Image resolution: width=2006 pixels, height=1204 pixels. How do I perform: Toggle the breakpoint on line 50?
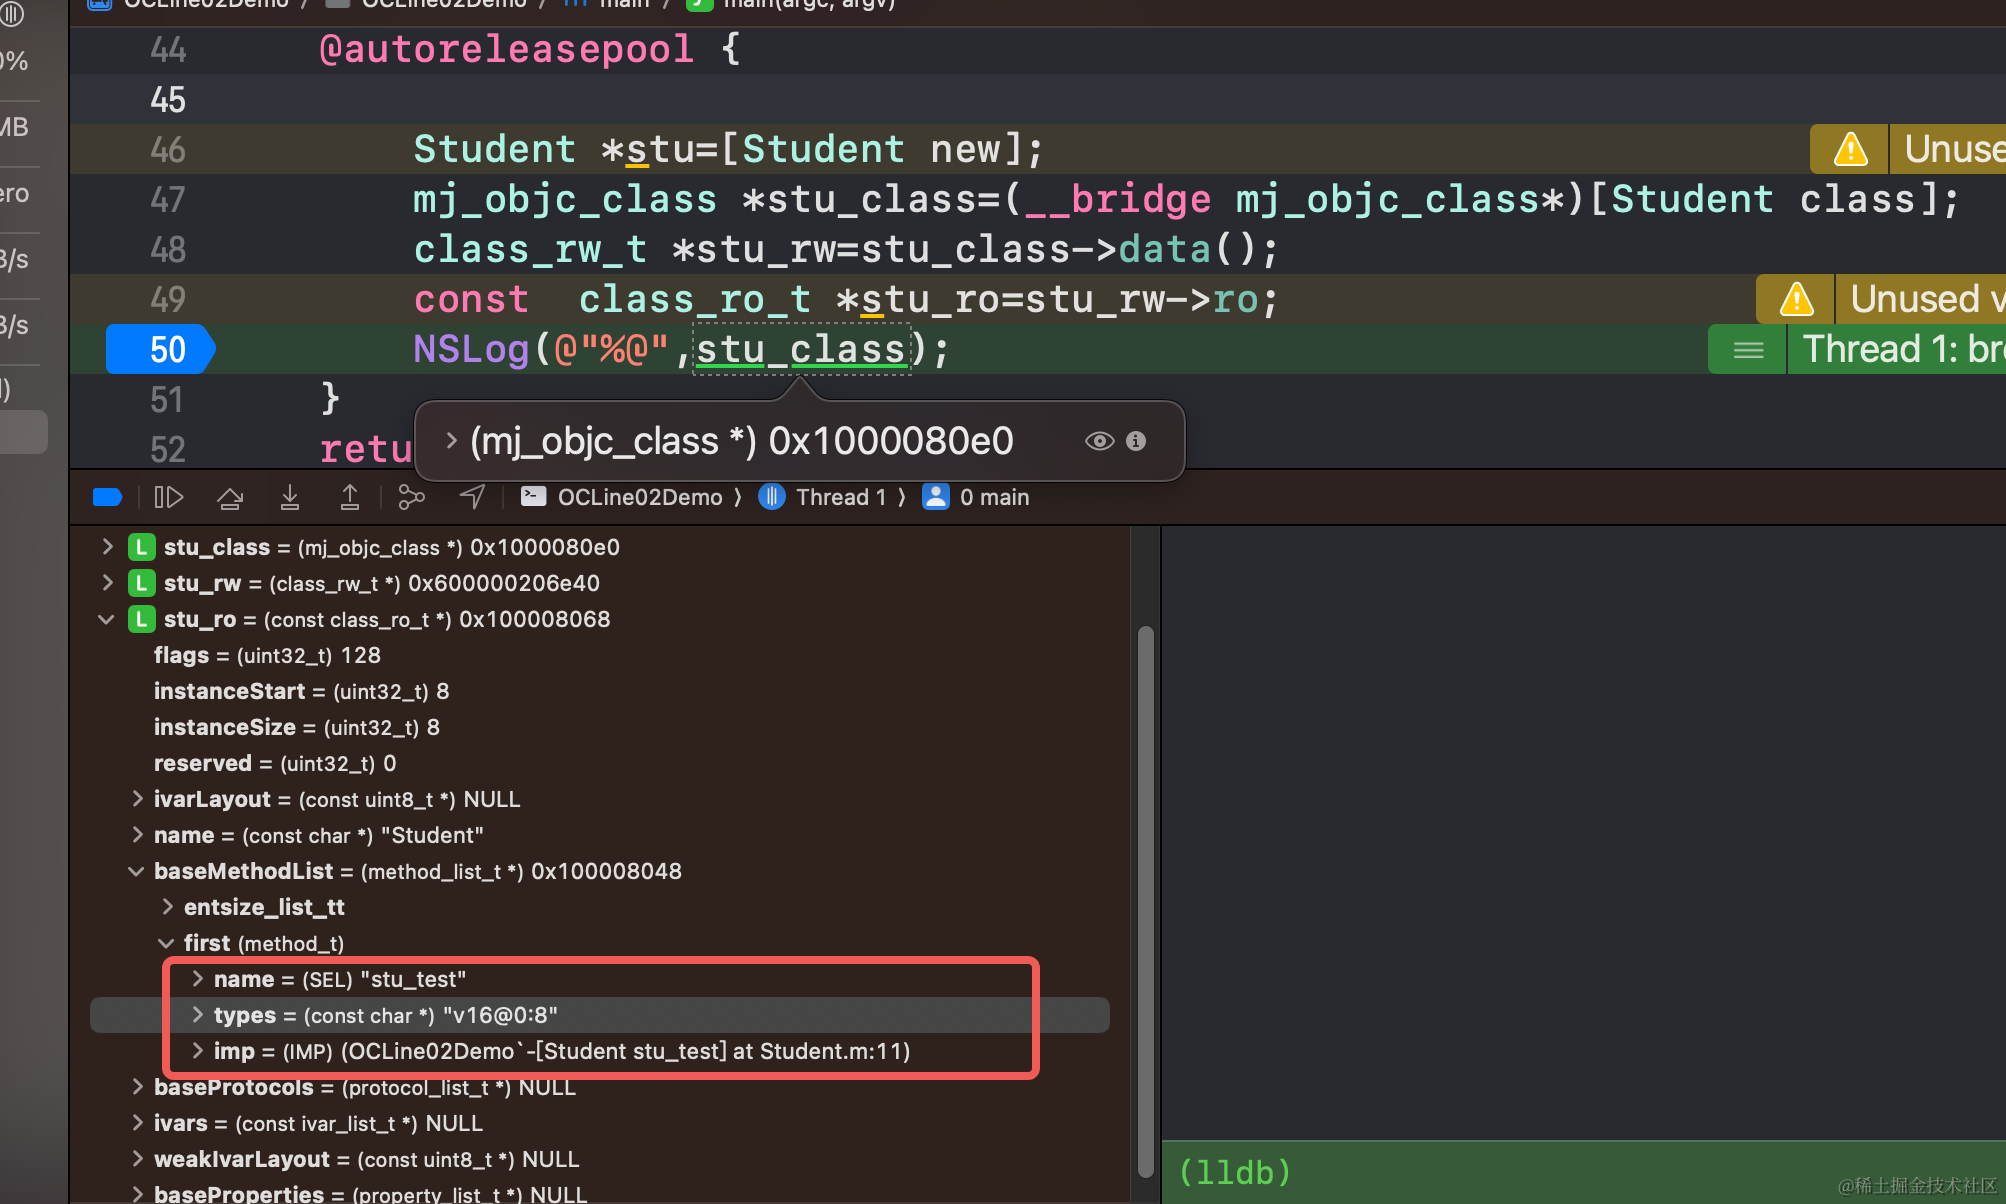(x=160, y=349)
